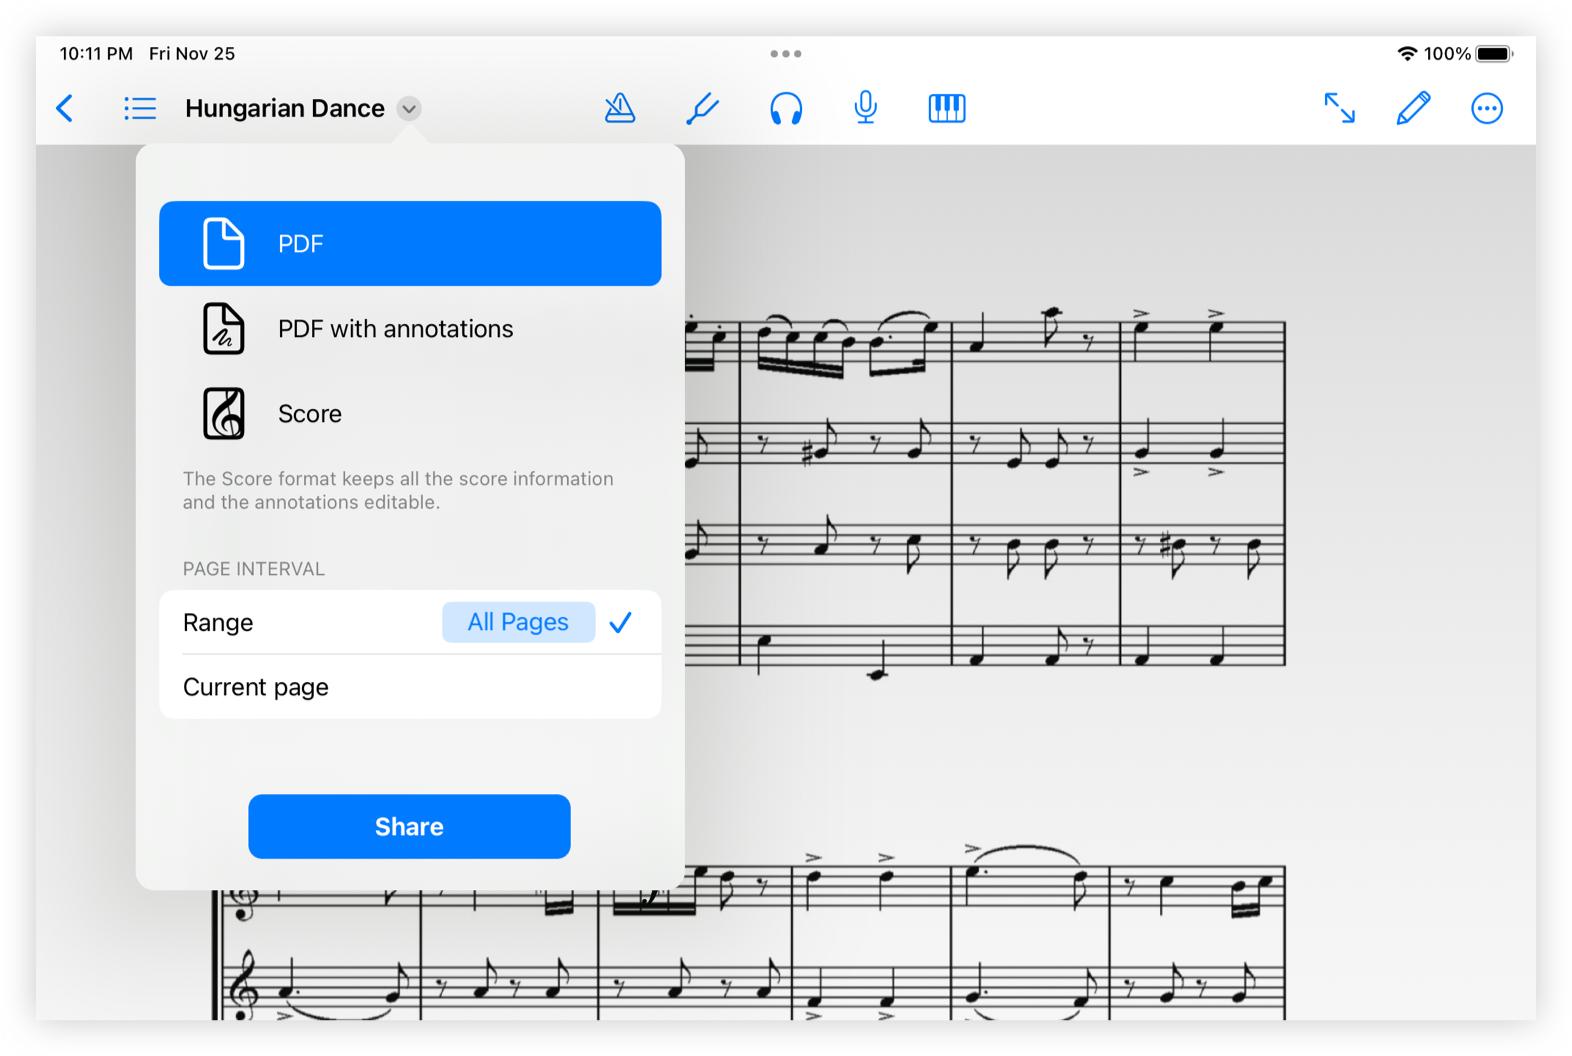This screenshot has height=1056, width=1572.
Task: Enter fullscreen with the expand arrows
Action: [x=1339, y=108]
